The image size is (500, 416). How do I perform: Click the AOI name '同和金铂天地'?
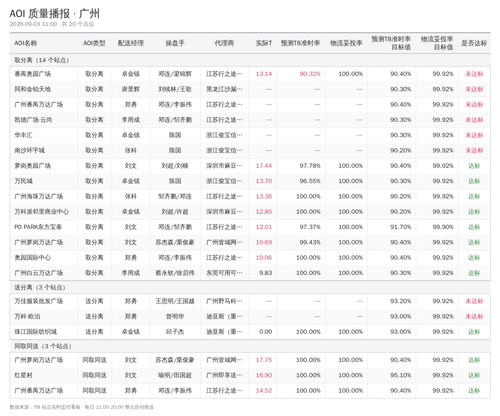point(32,89)
